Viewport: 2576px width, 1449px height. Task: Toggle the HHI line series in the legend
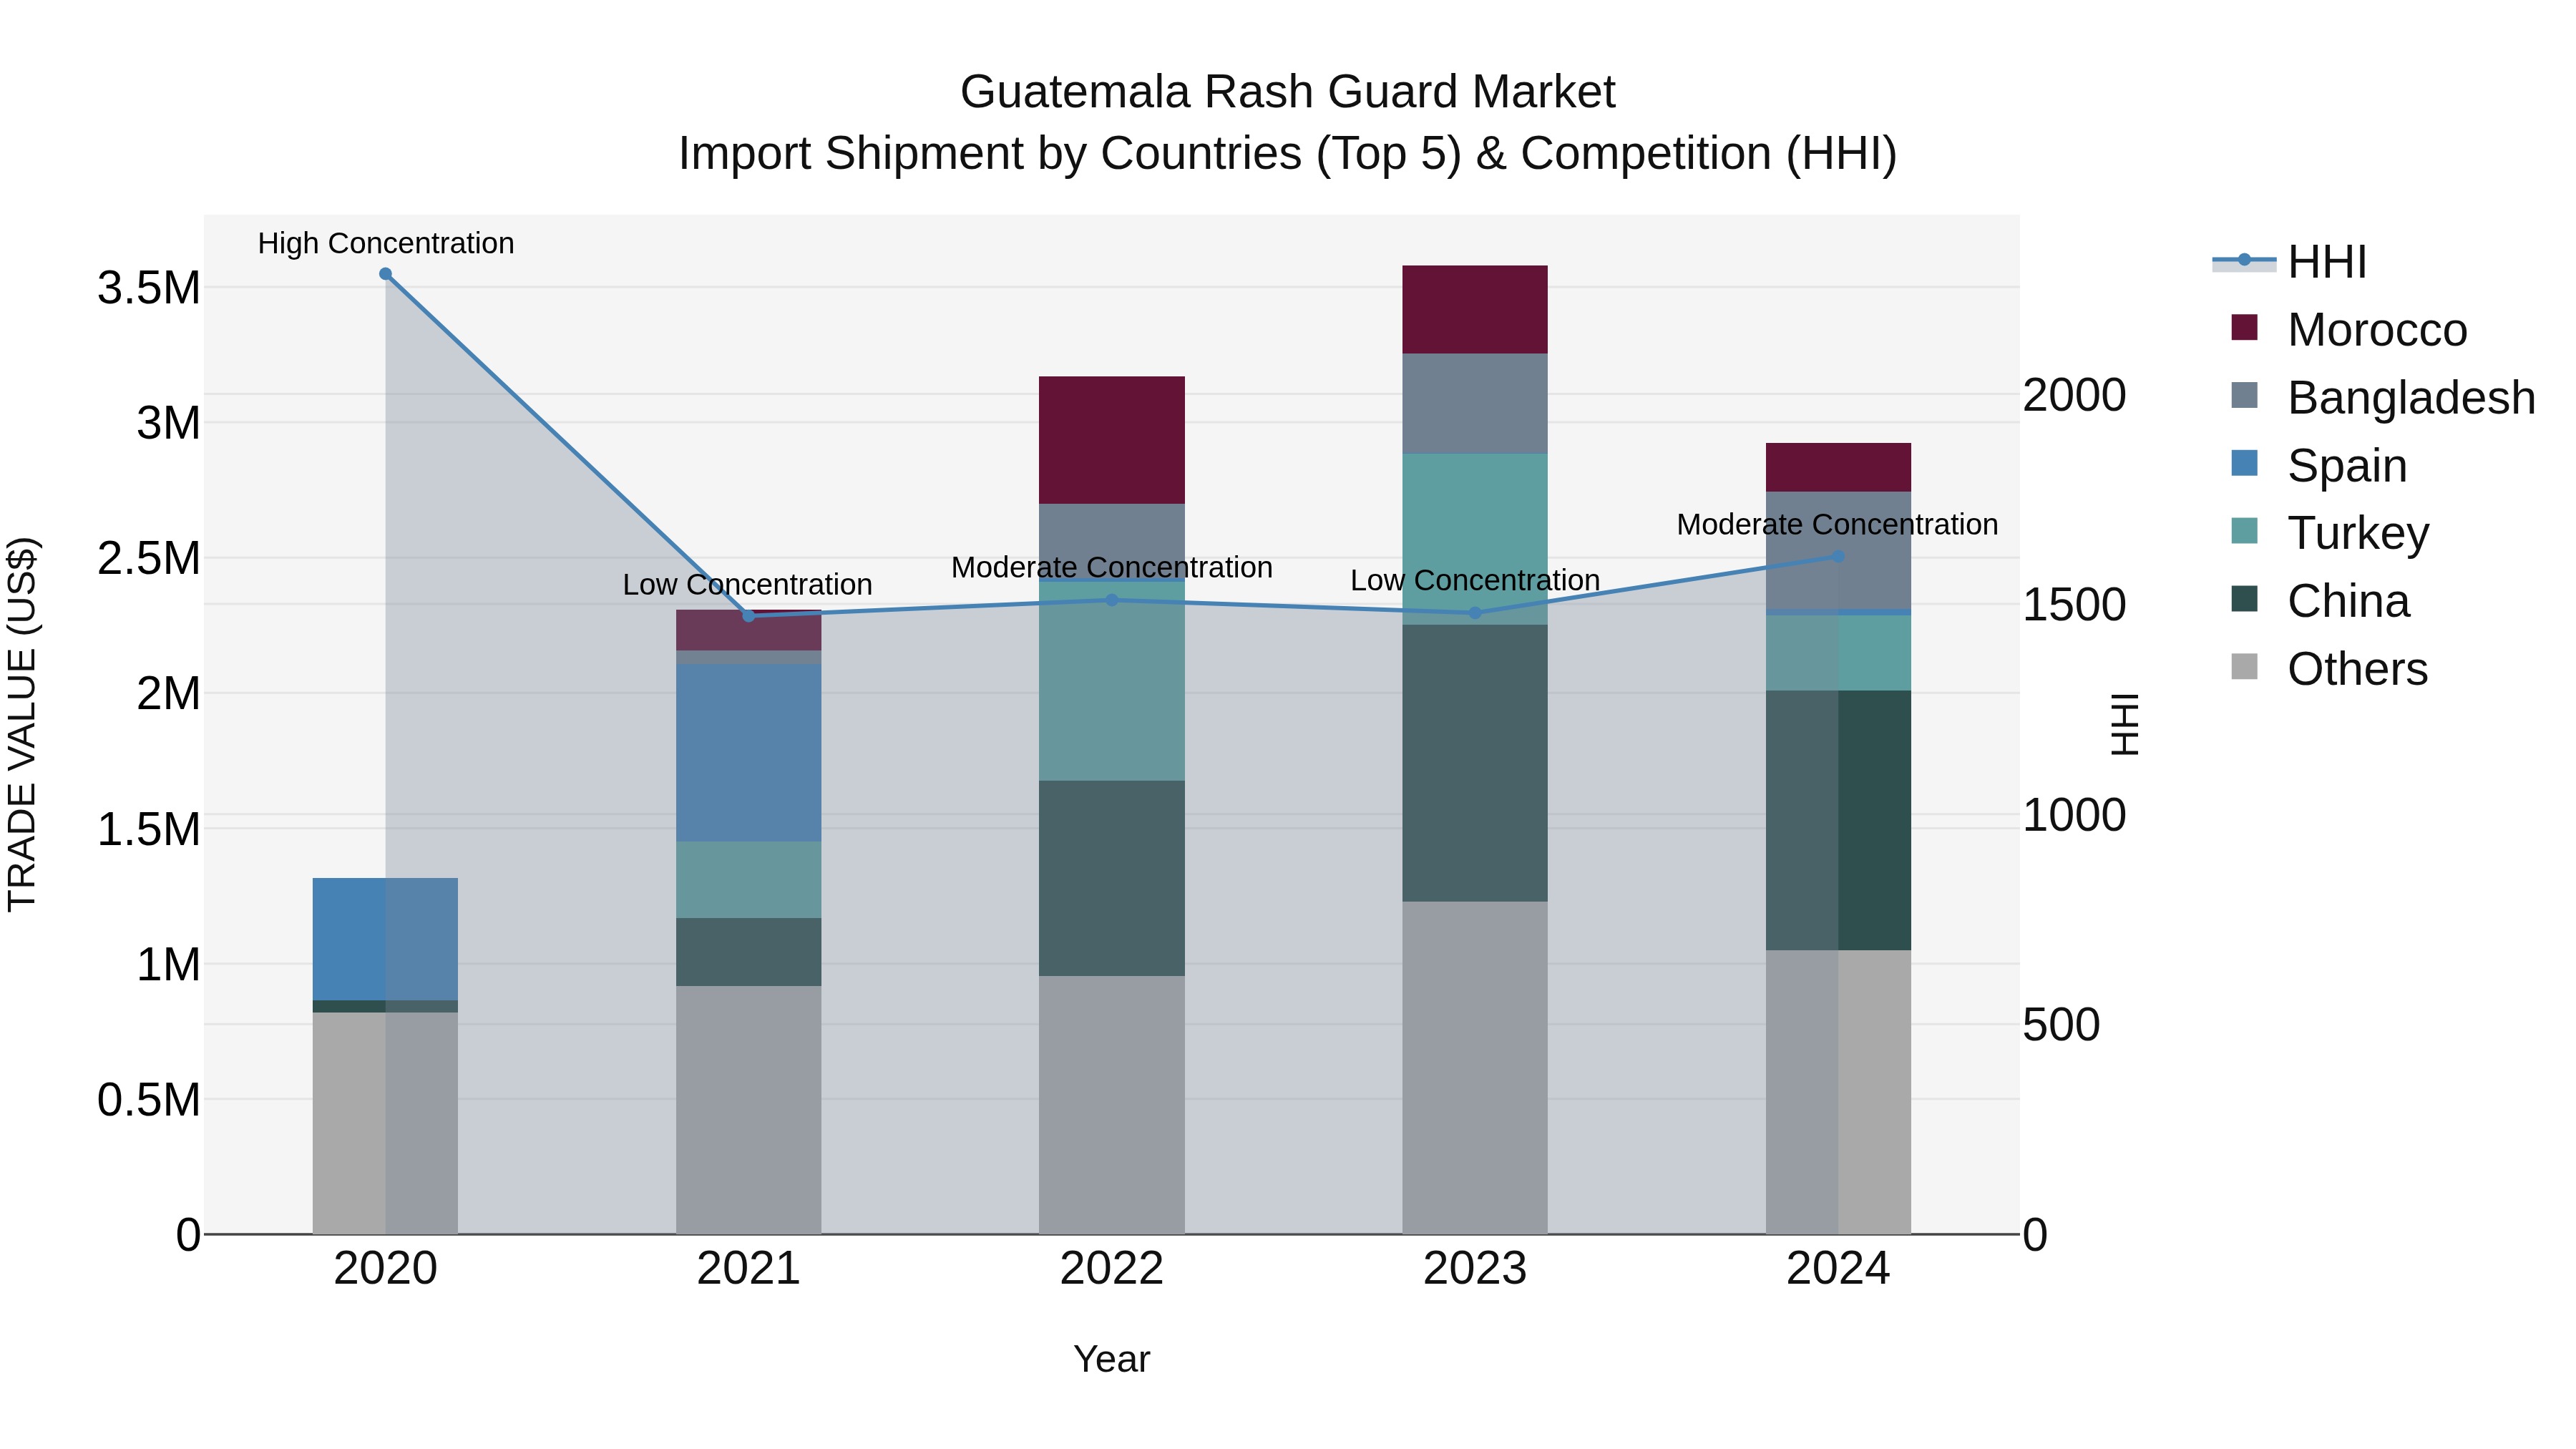tap(2290, 262)
